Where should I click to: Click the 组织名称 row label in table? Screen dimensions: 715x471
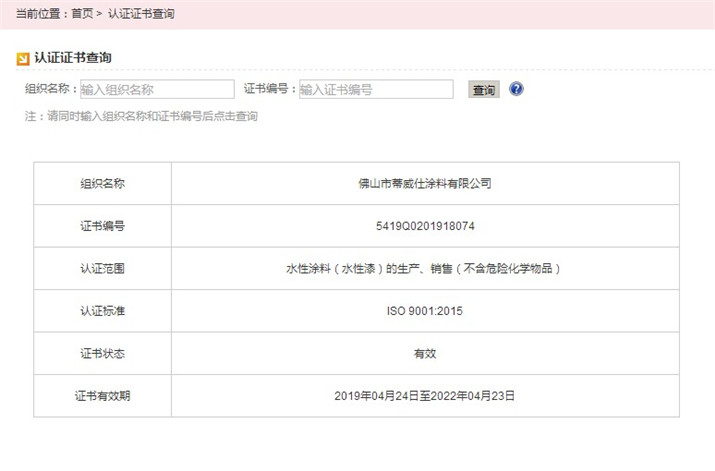click(x=103, y=183)
